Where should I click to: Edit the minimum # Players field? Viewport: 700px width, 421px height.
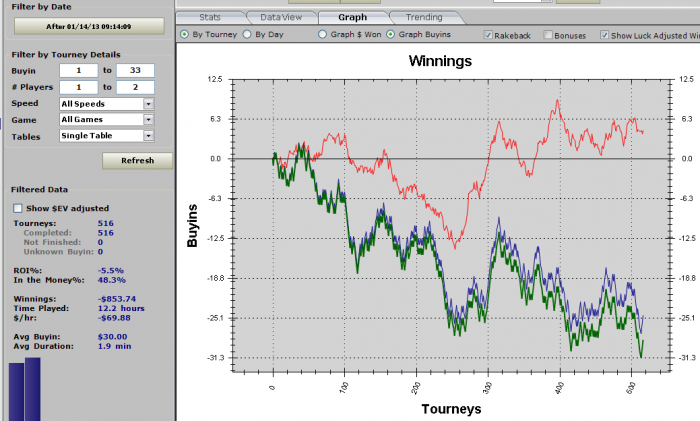tap(79, 87)
